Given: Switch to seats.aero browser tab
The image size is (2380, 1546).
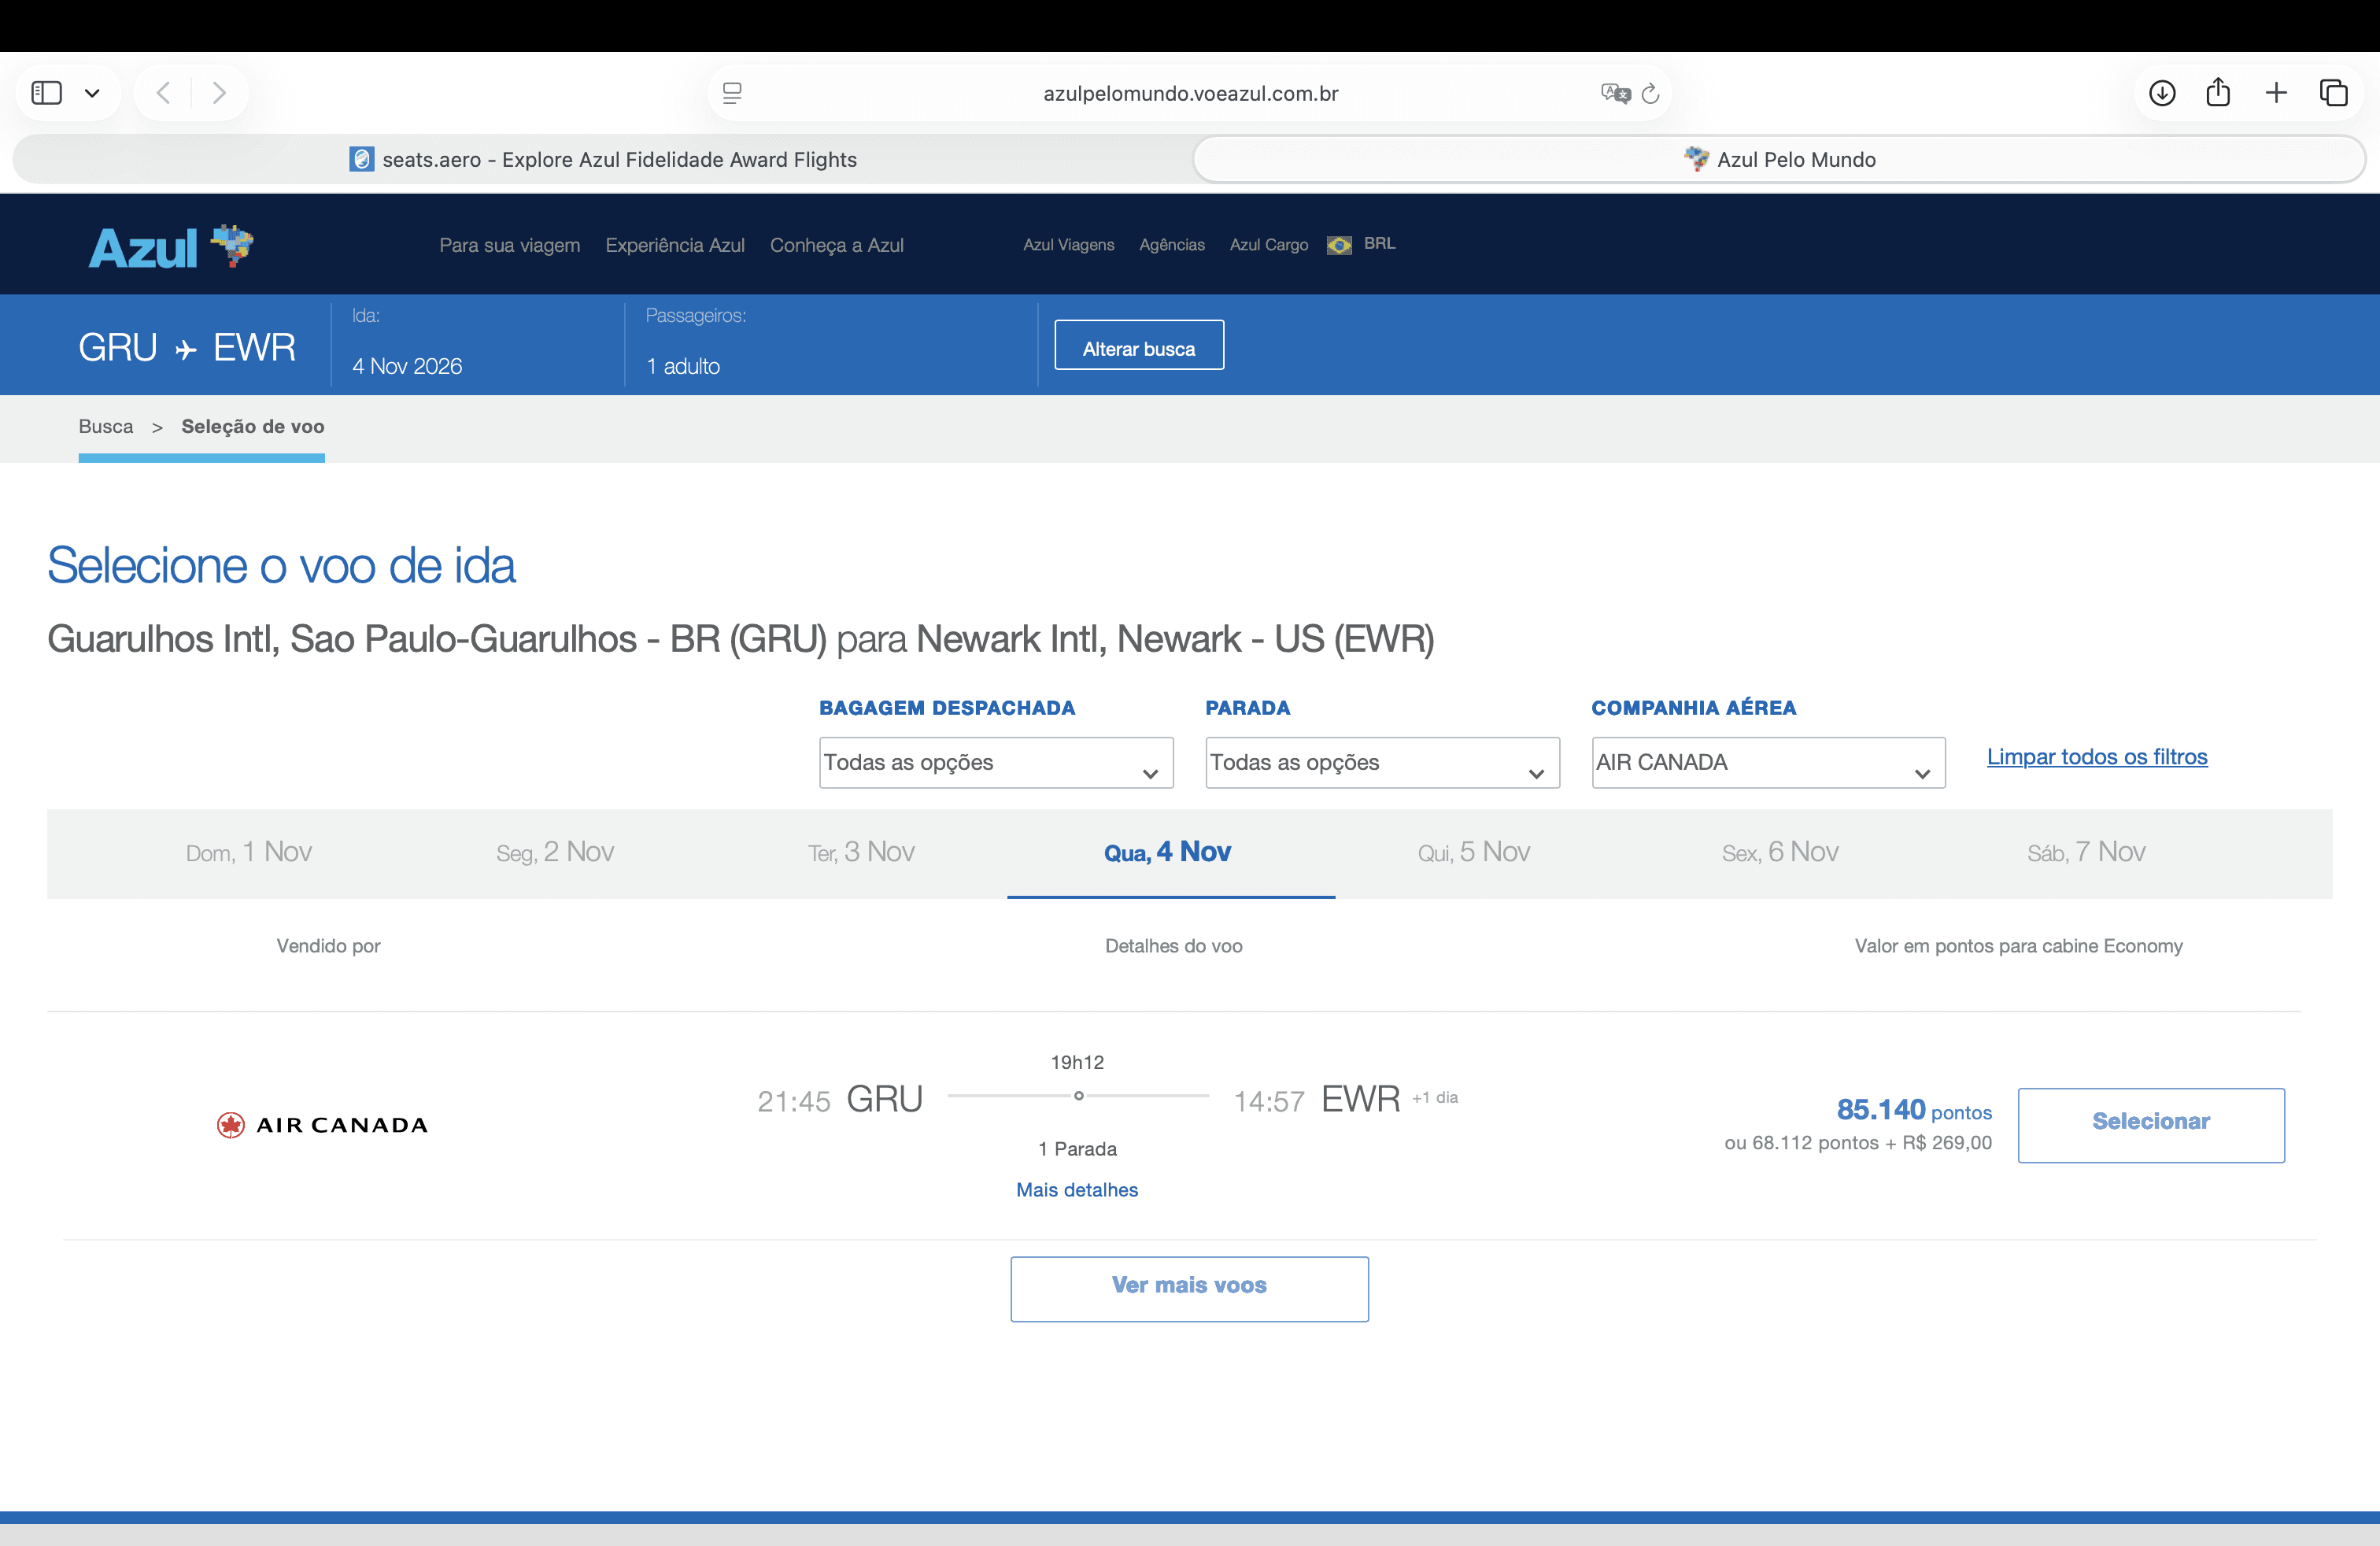Looking at the screenshot, I should [603, 160].
